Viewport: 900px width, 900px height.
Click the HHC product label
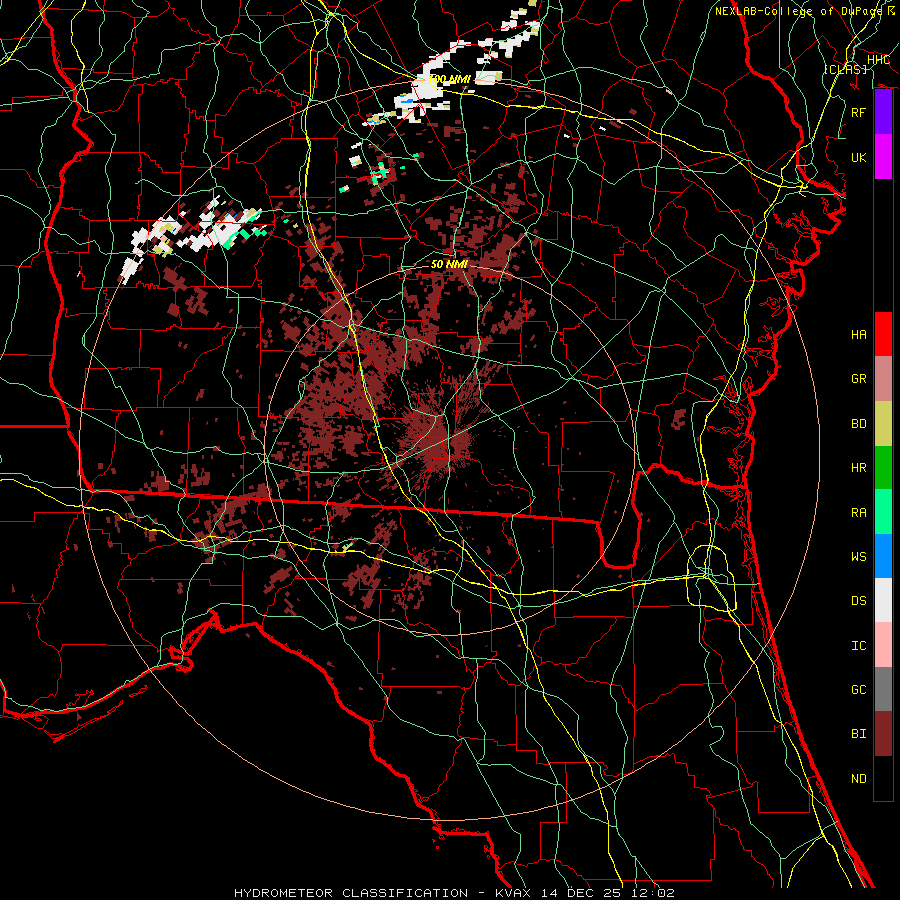(x=878, y=59)
